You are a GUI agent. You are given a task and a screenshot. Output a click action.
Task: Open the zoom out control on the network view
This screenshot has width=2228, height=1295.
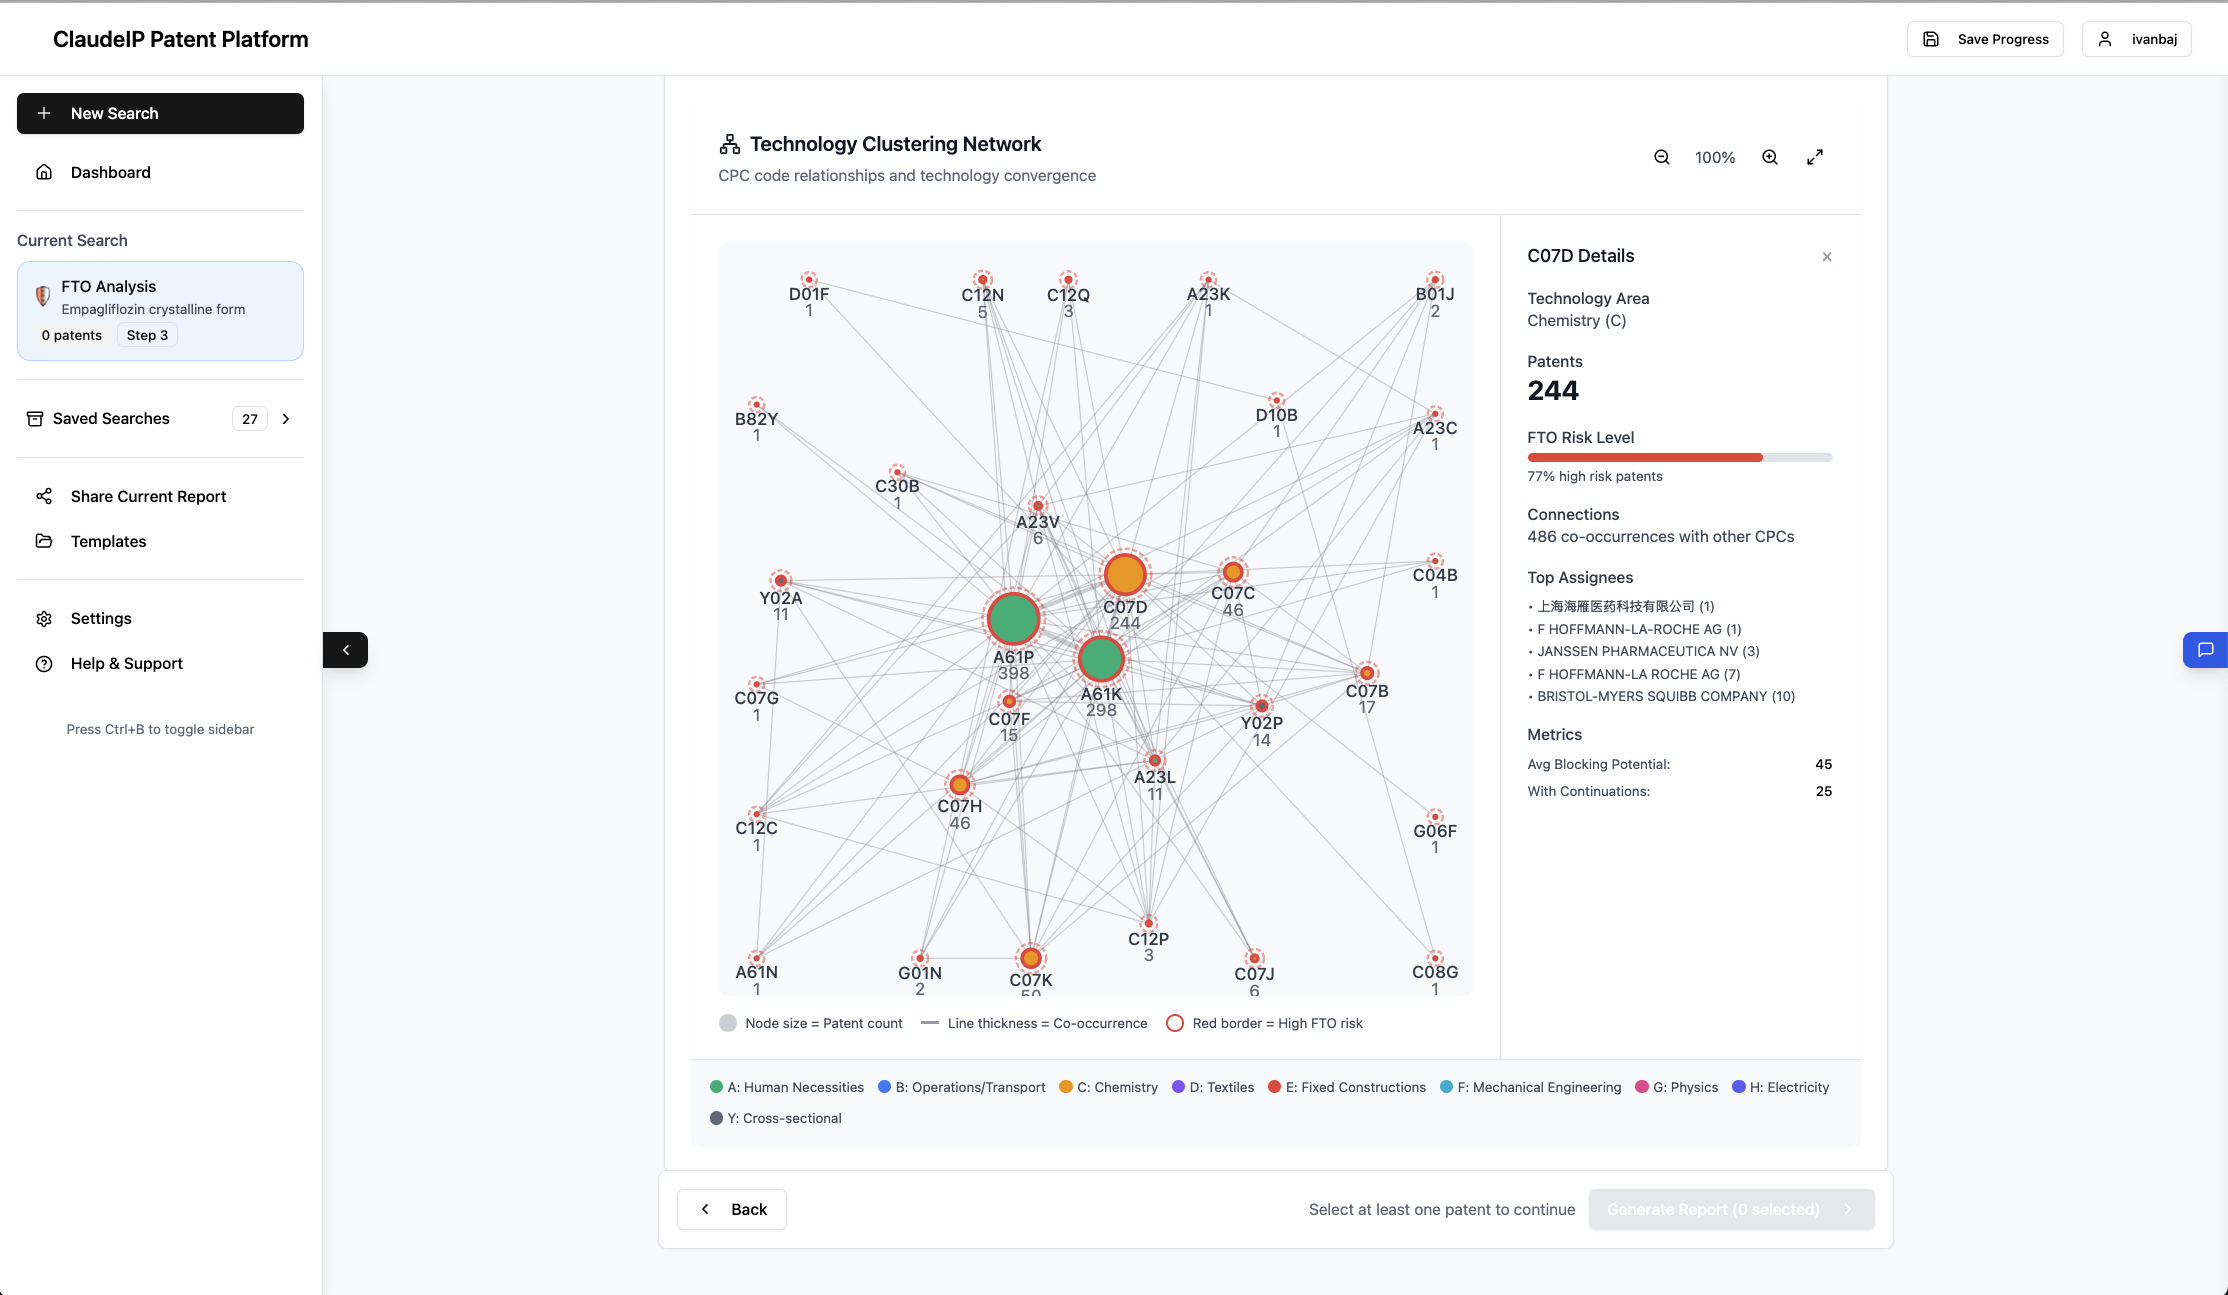coord(1661,157)
